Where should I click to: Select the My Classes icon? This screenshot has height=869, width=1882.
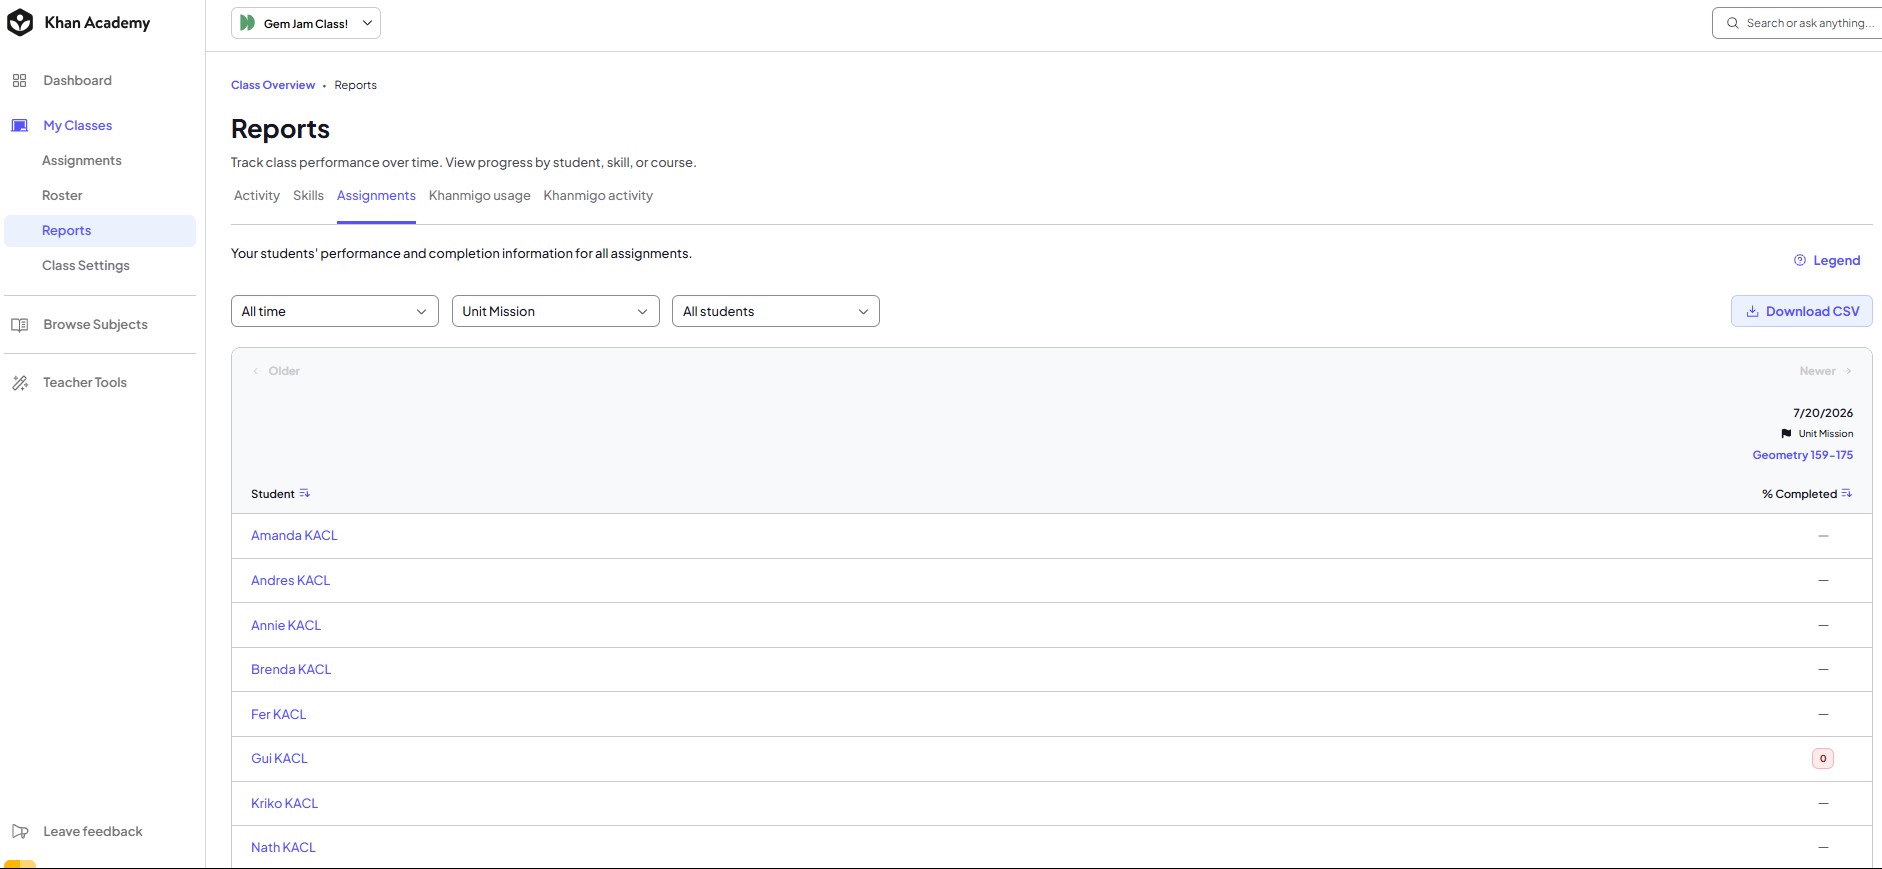pos(19,126)
